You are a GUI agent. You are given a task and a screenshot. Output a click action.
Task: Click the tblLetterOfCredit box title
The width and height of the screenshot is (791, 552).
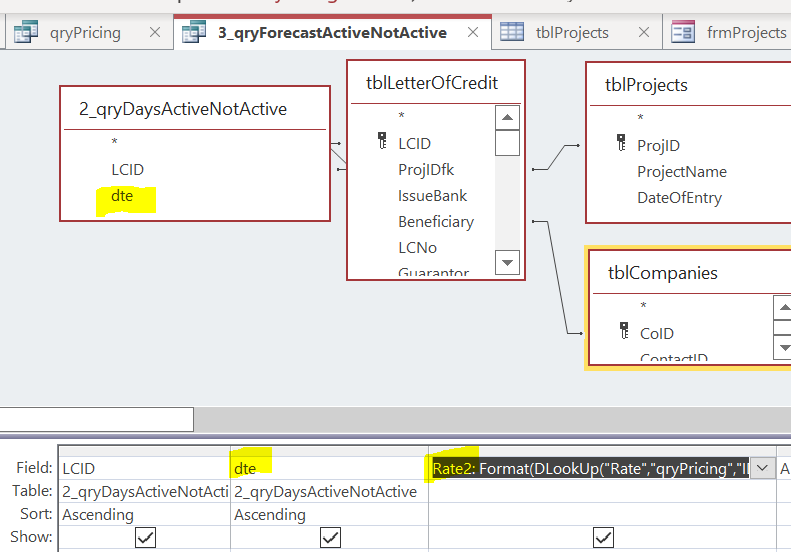tap(432, 83)
